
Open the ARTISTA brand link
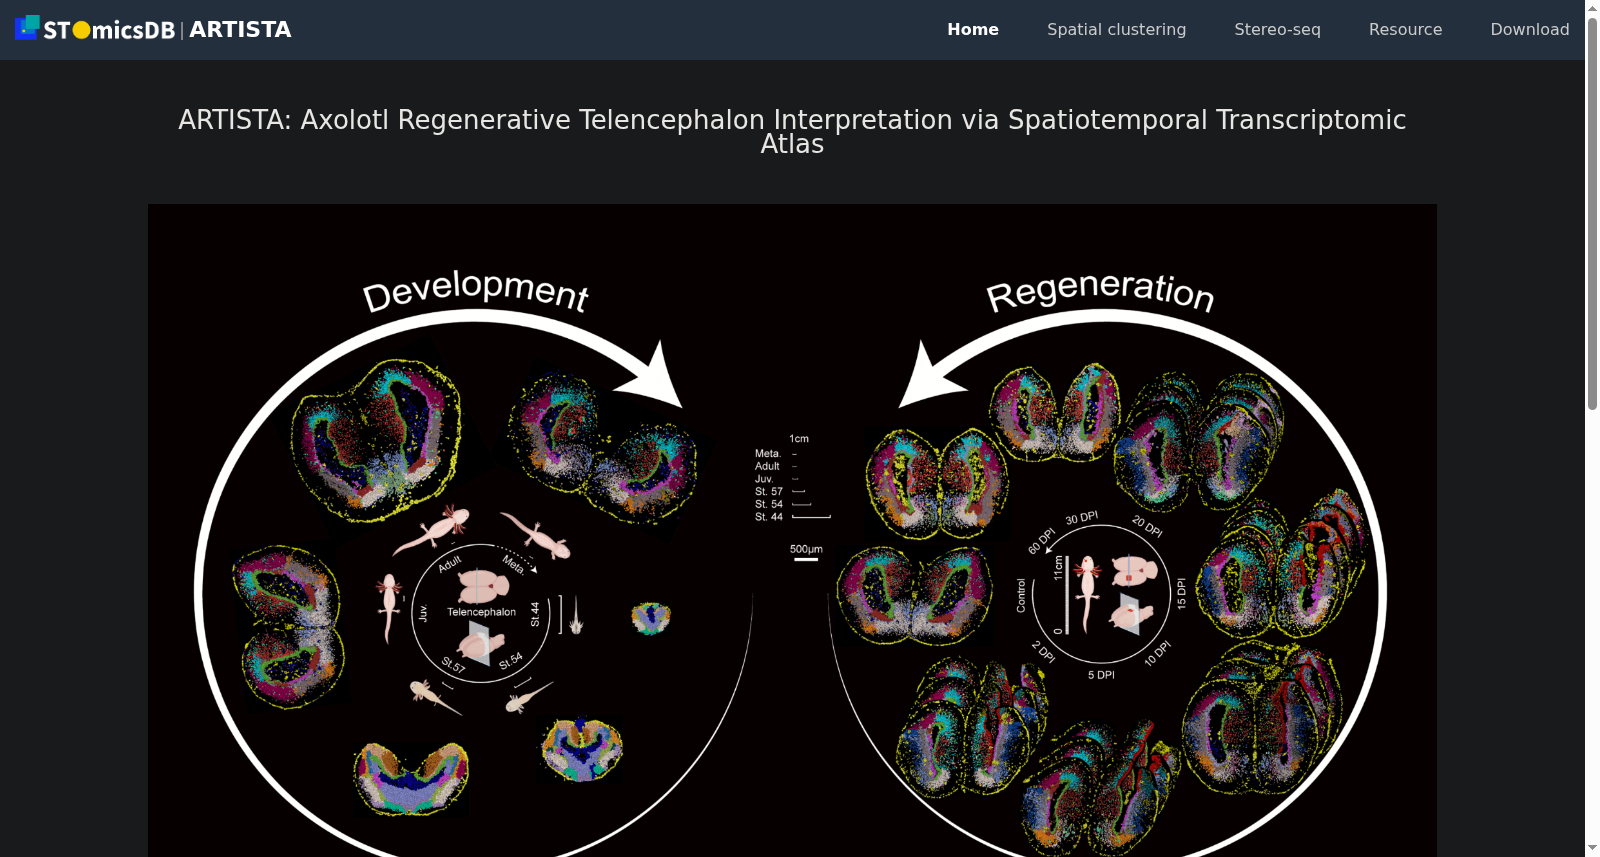[240, 29]
